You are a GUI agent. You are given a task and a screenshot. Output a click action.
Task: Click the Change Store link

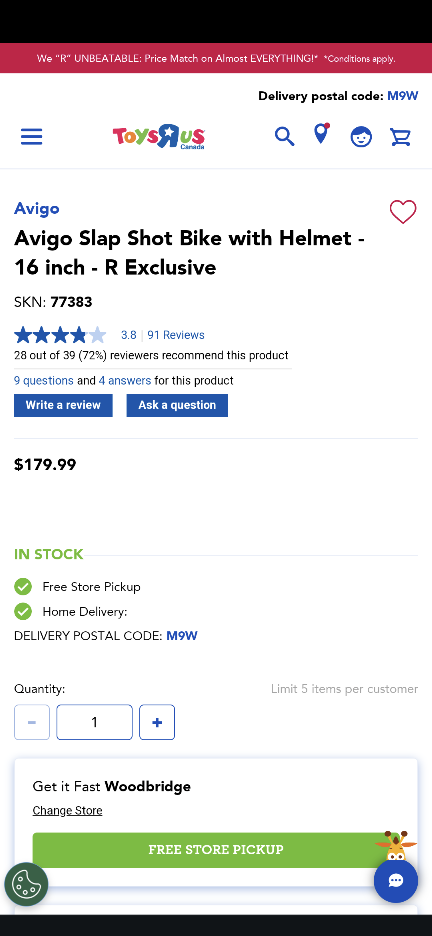pos(67,811)
